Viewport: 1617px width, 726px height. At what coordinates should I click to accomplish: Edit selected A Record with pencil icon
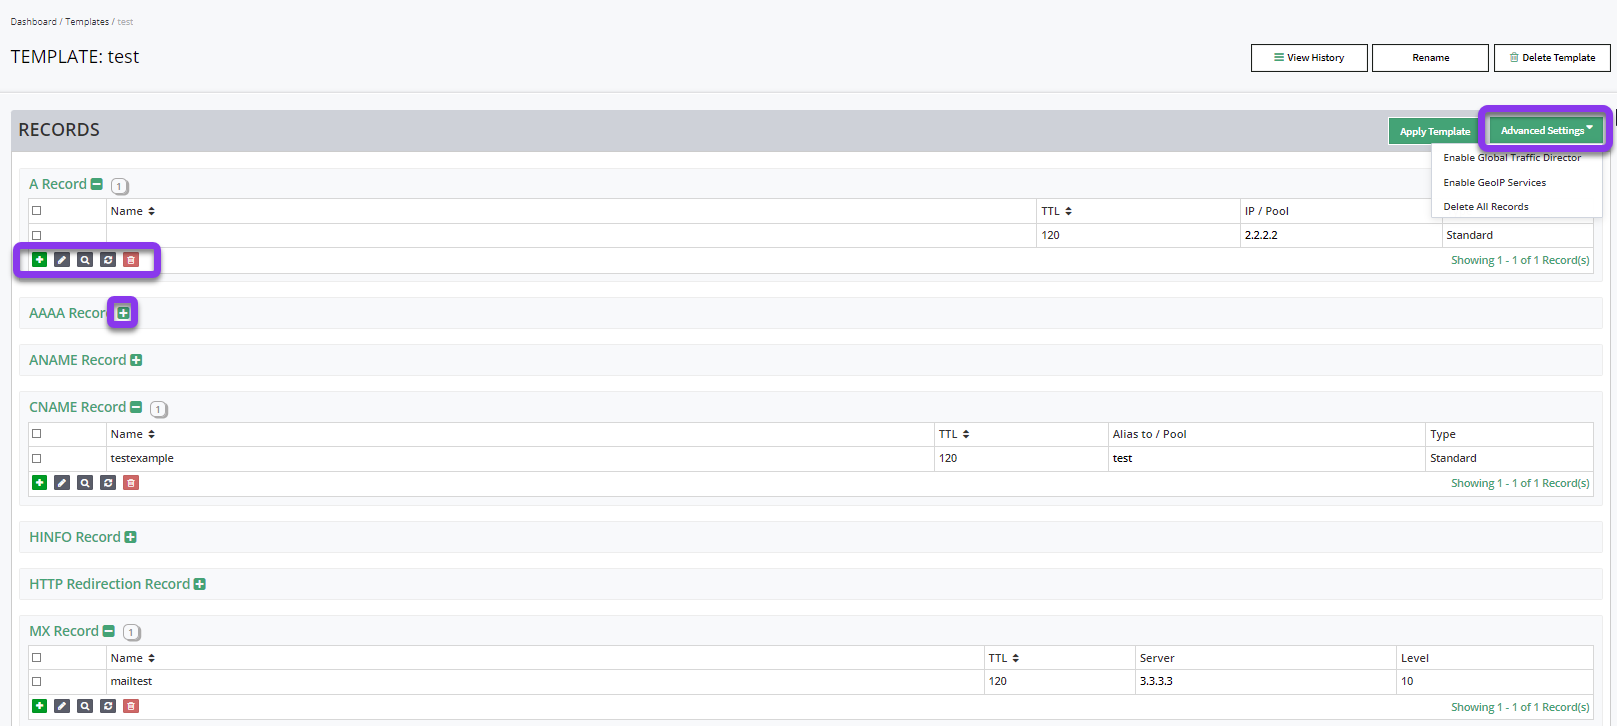click(62, 260)
